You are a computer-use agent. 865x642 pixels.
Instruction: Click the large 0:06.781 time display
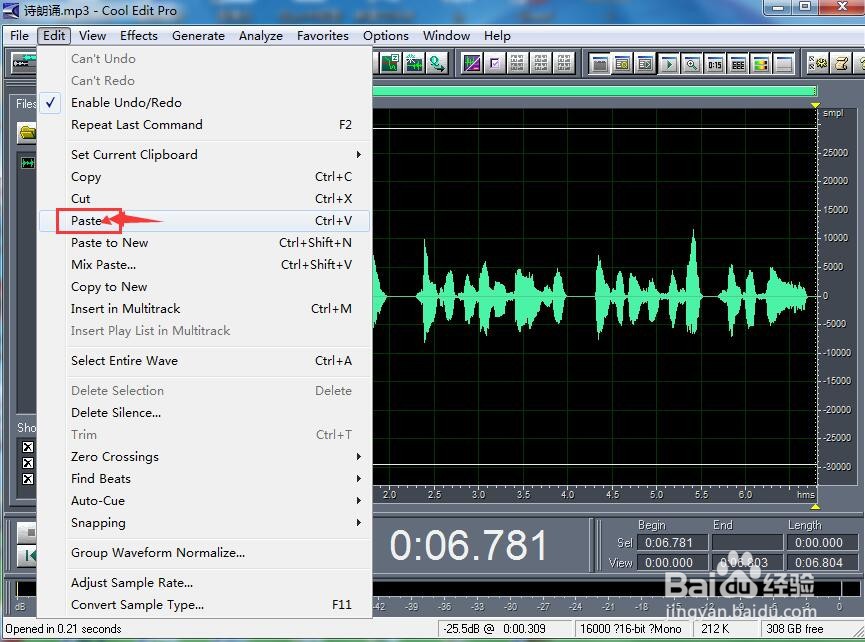point(468,545)
